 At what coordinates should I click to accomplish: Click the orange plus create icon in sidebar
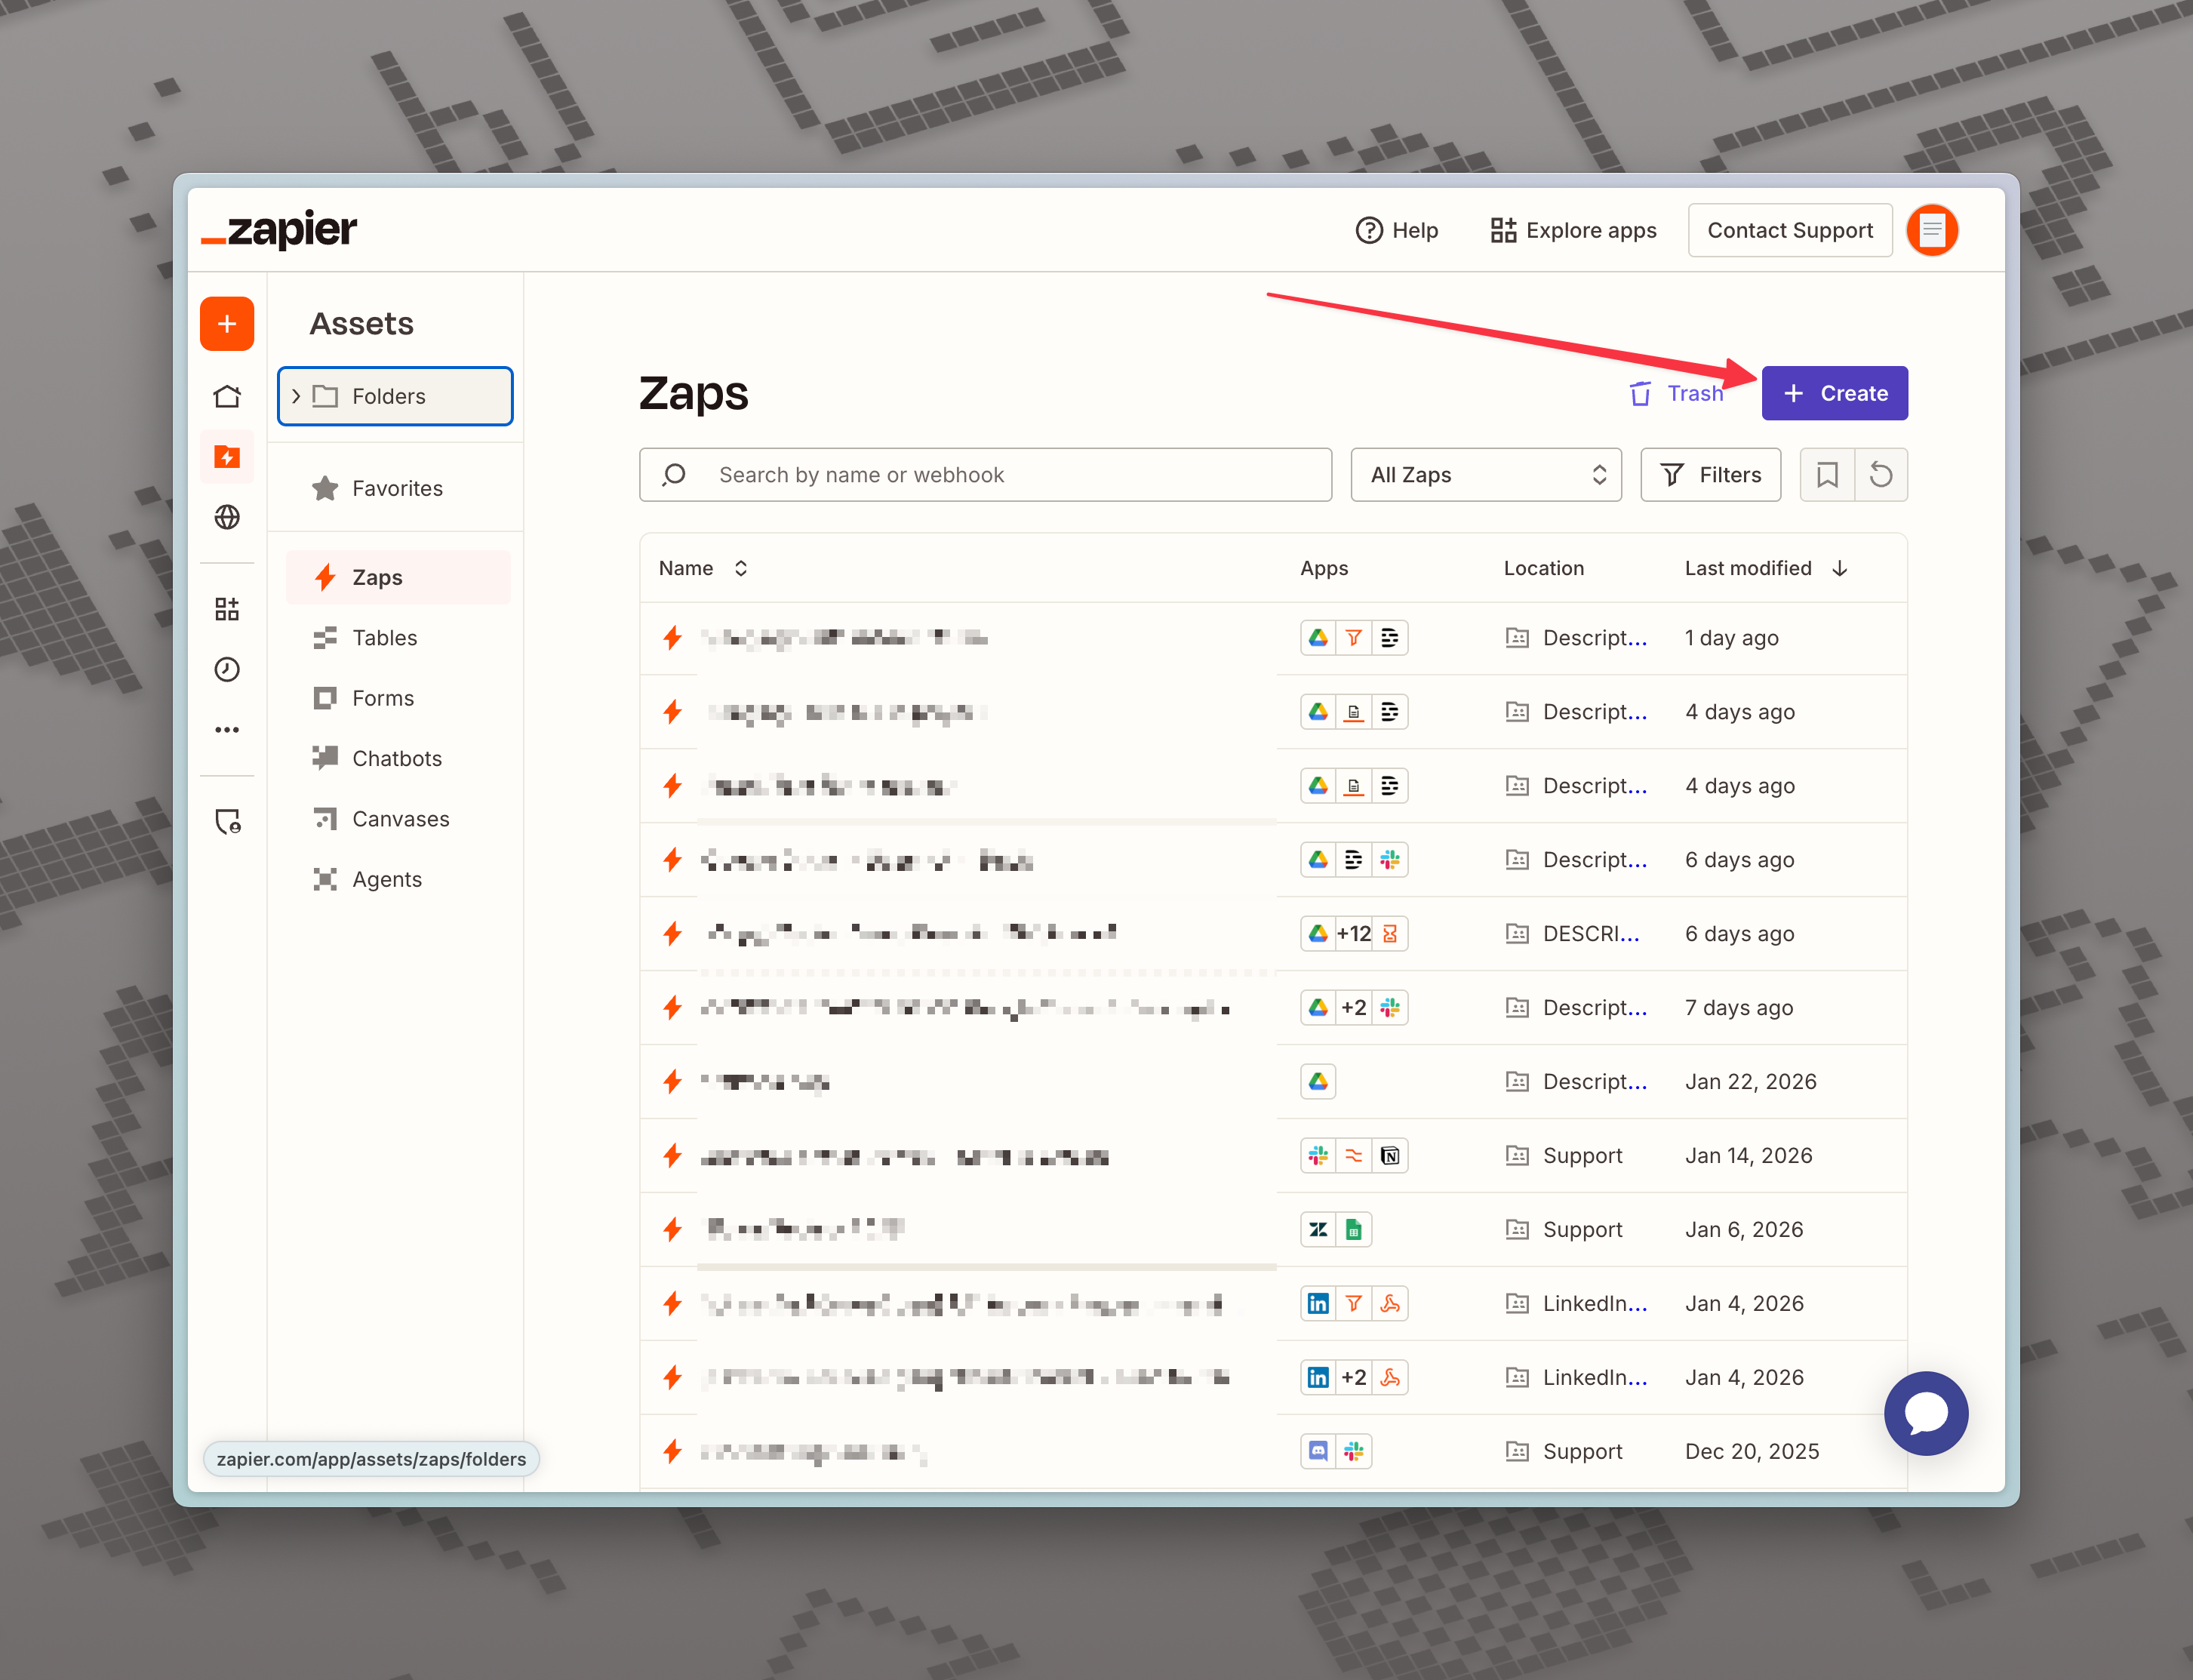[x=227, y=324]
